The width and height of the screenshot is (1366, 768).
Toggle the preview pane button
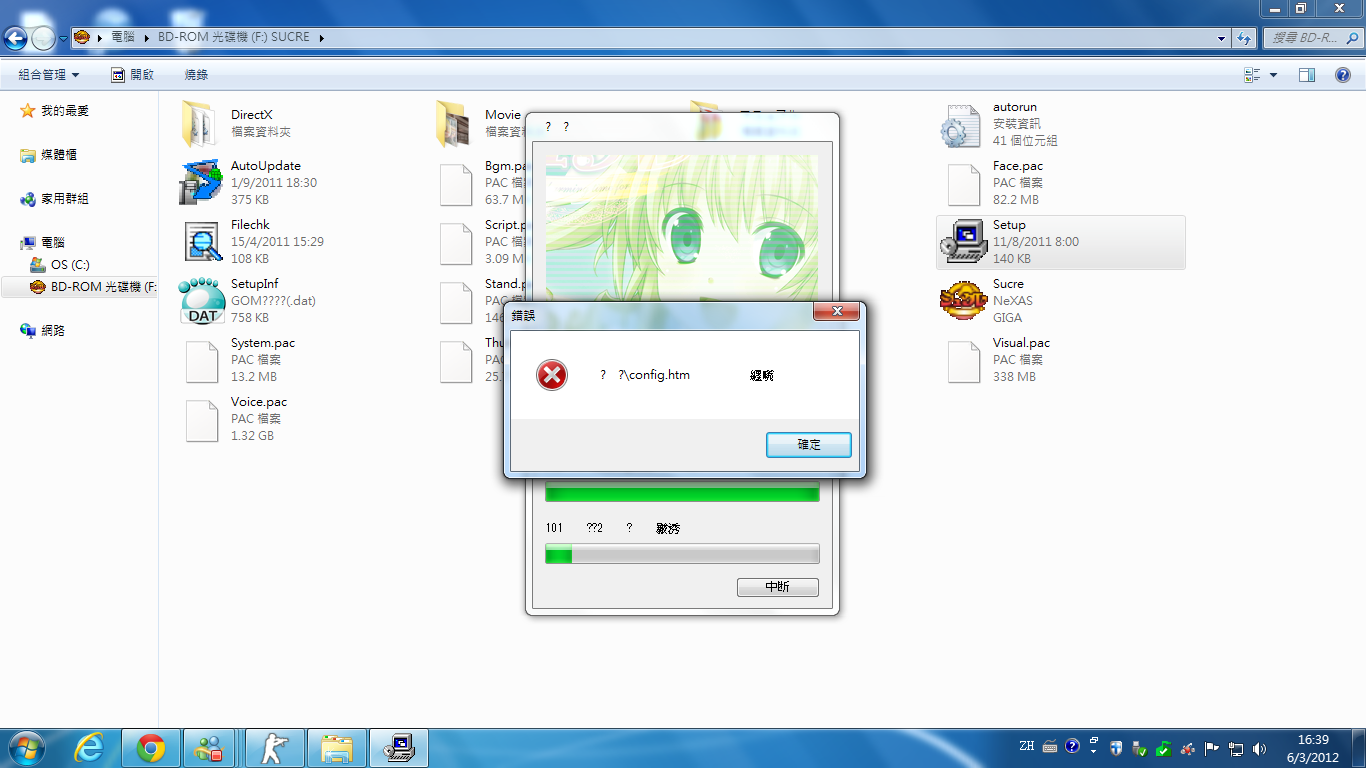(1306, 75)
